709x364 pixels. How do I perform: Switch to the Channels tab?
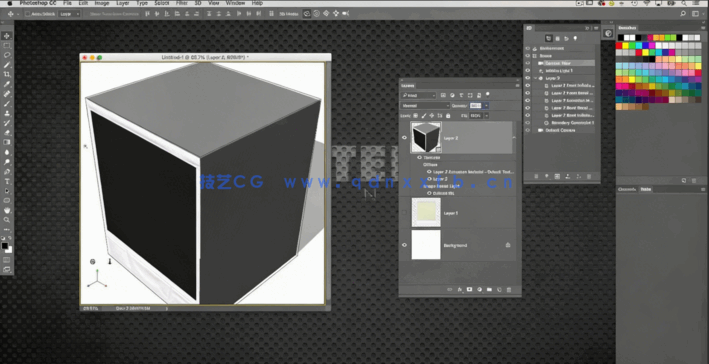[628, 189]
